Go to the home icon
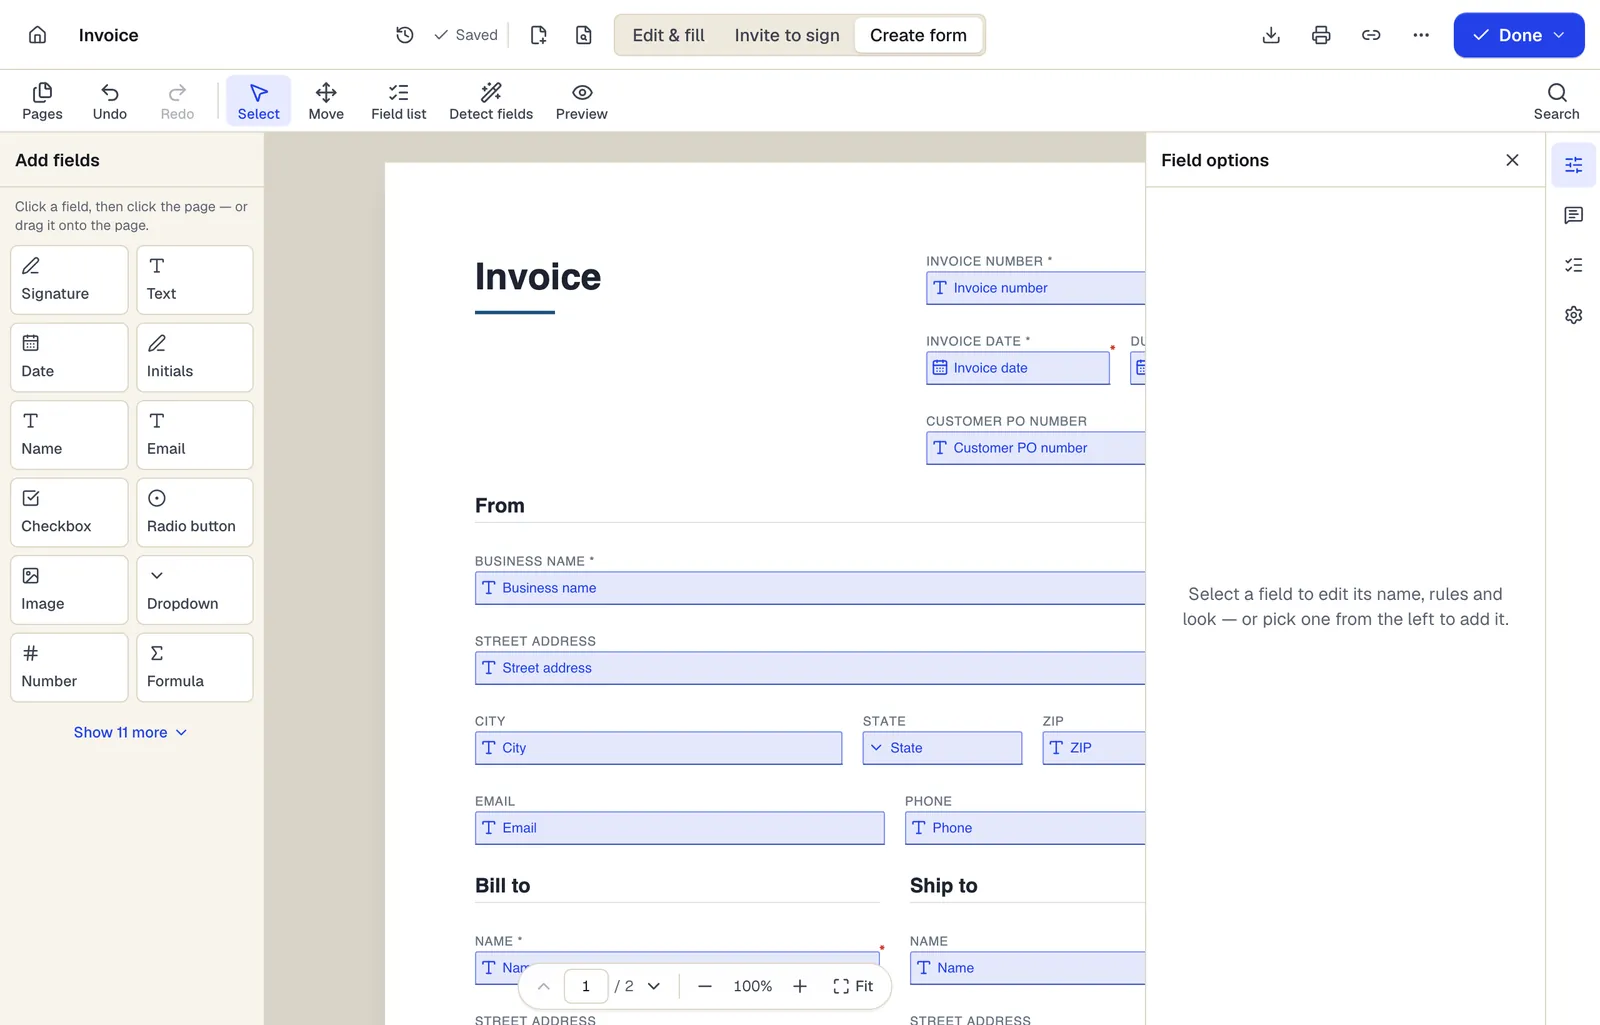1600x1025 pixels. coord(37,35)
